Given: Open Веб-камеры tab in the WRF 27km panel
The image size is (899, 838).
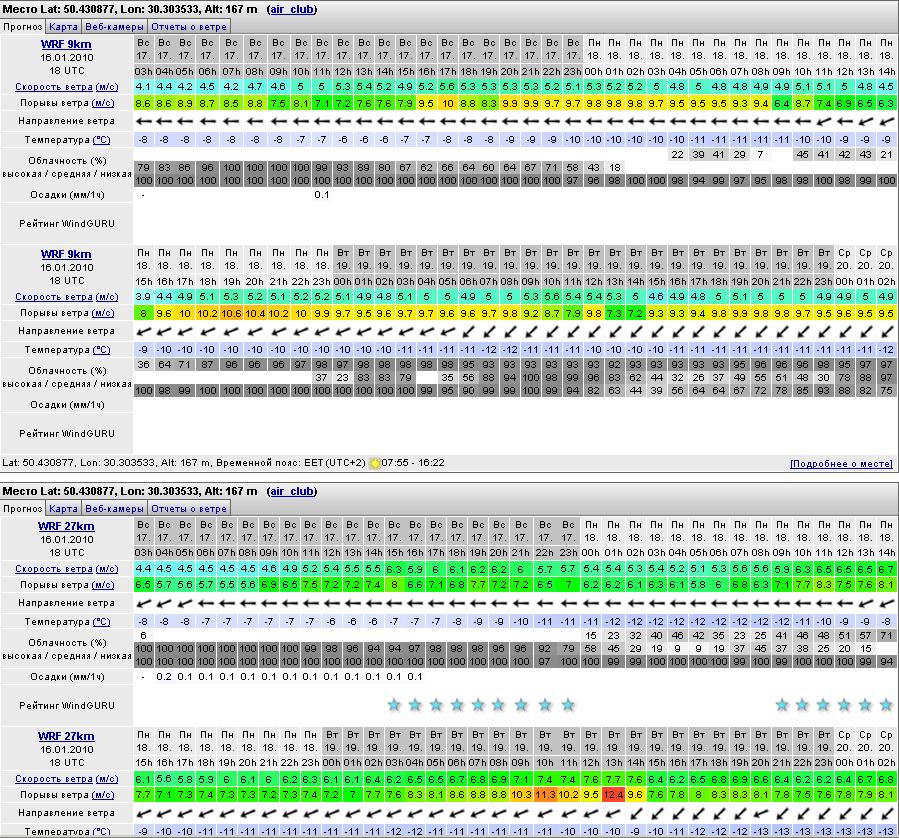Looking at the screenshot, I should pyautogui.click(x=113, y=508).
